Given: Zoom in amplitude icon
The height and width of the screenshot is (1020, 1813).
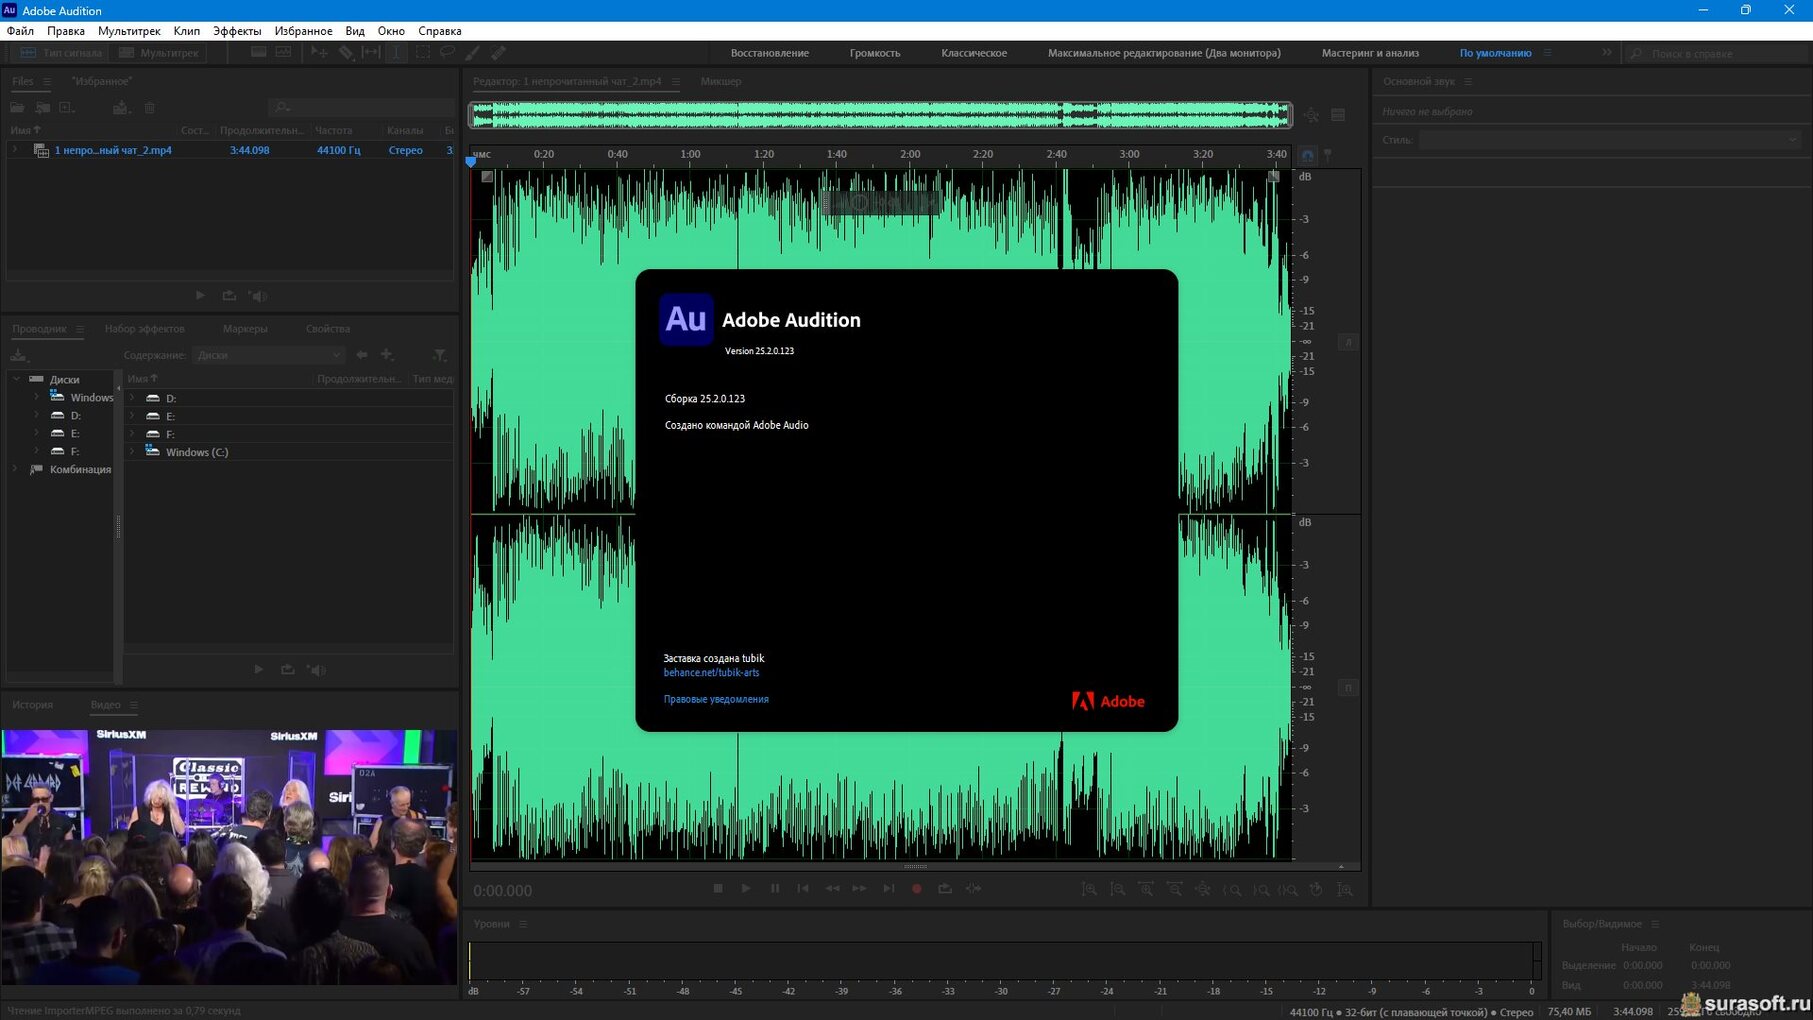Looking at the screenshot, I should pos(1089,889).
